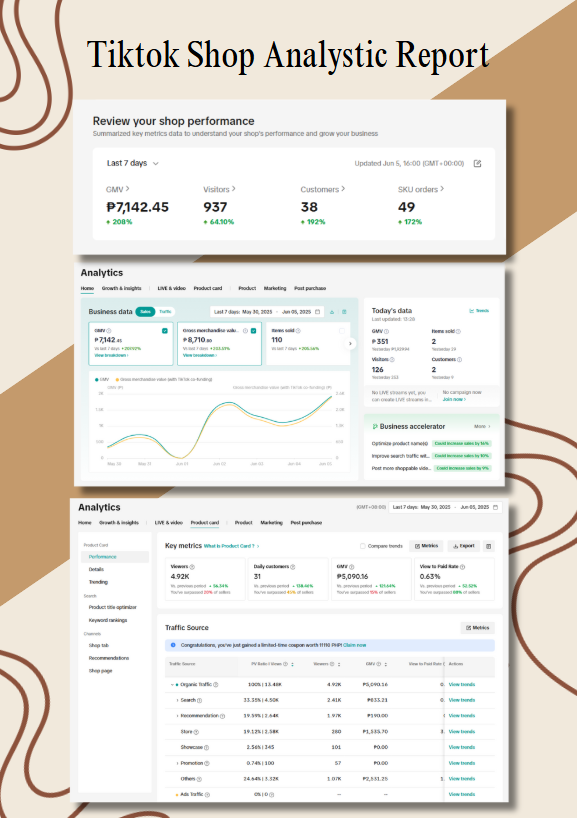Click info icon next to Viewers key metric

pos(192,567)
